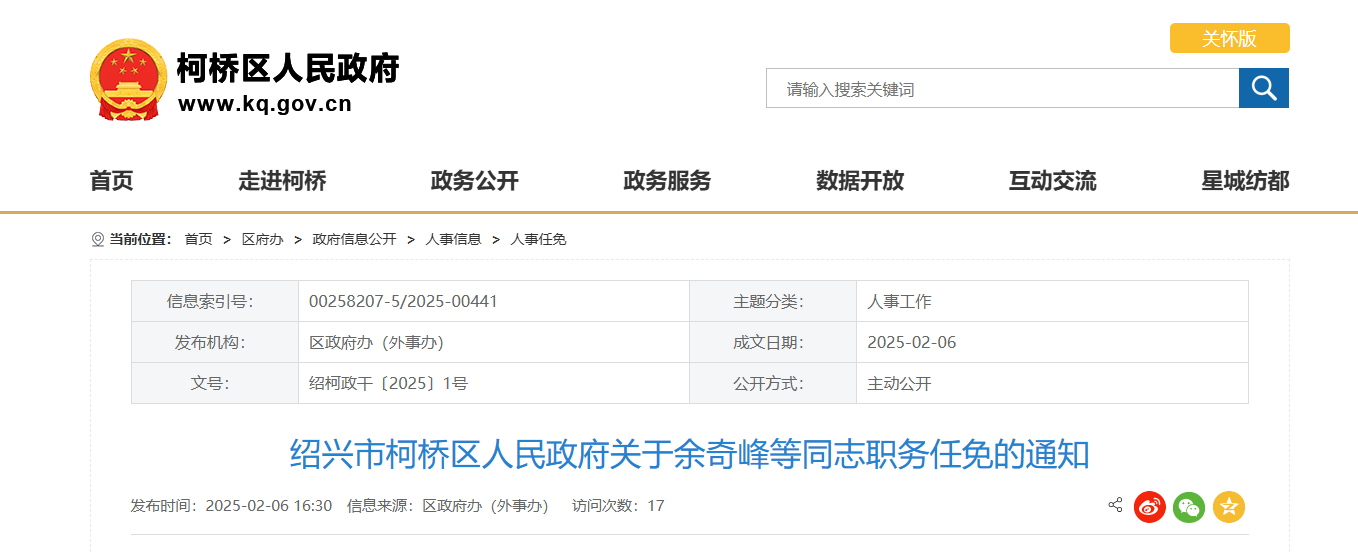Click the 信息来源 source text
The image size is (1358, 553).
[447, 506]
